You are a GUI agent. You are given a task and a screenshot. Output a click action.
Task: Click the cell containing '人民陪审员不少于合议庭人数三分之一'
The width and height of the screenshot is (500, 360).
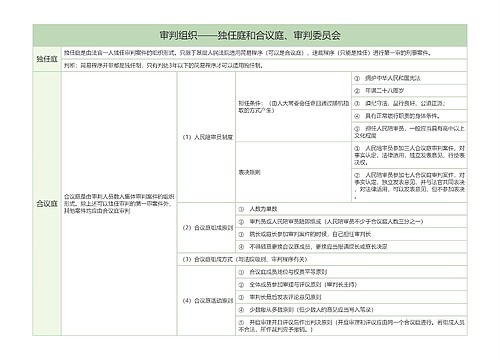tap(351, 222)
